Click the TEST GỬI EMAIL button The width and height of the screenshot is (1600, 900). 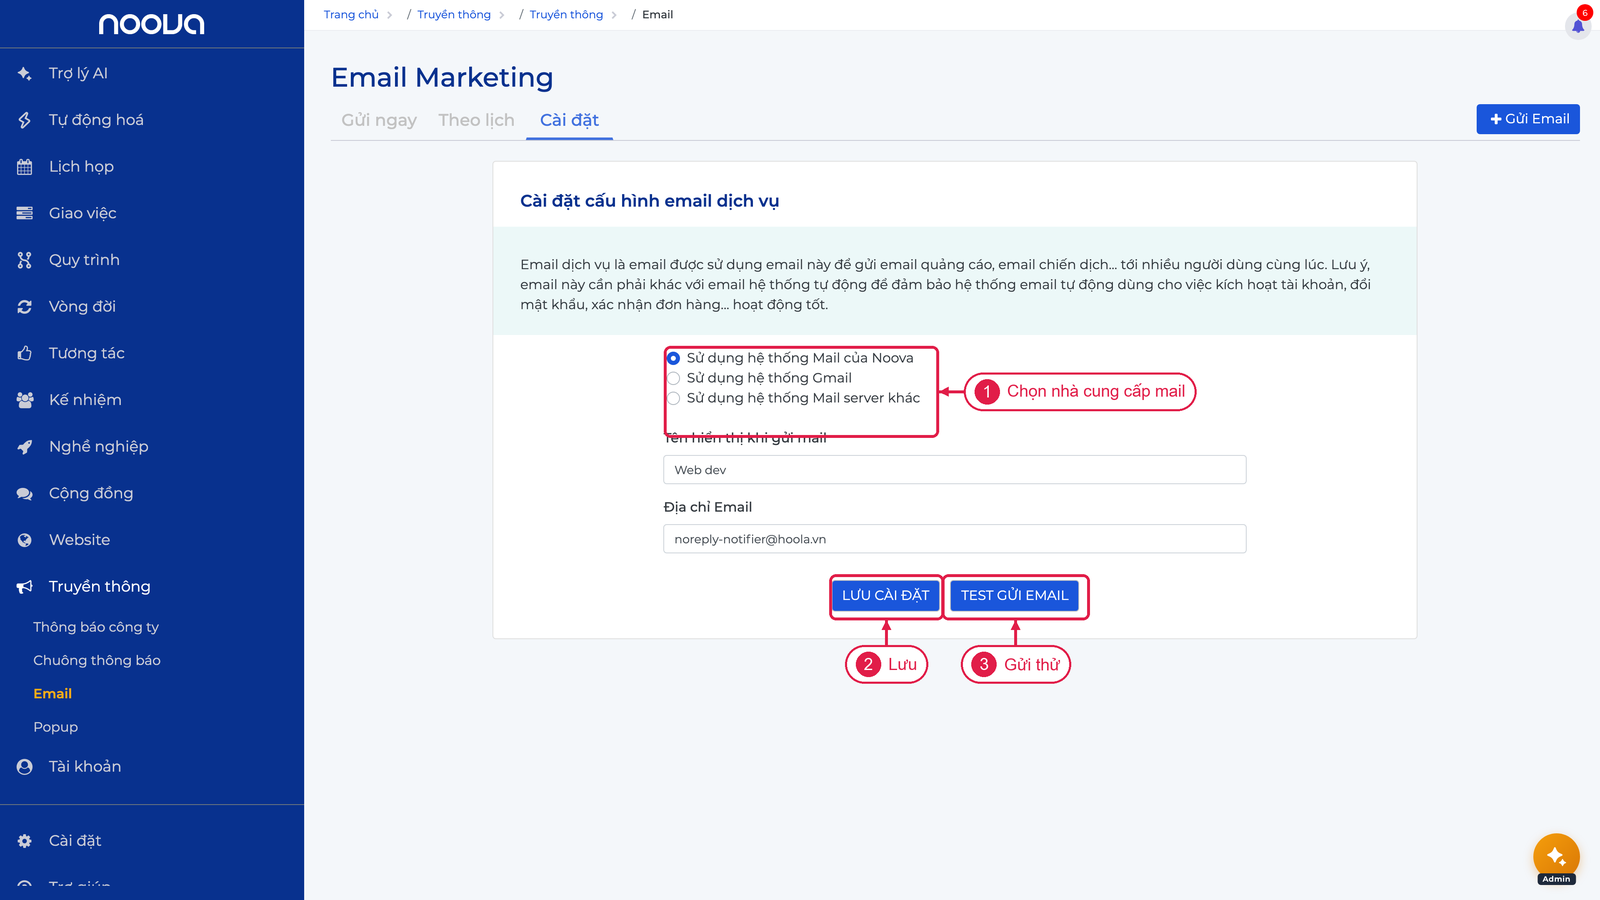pos(1014,595)
